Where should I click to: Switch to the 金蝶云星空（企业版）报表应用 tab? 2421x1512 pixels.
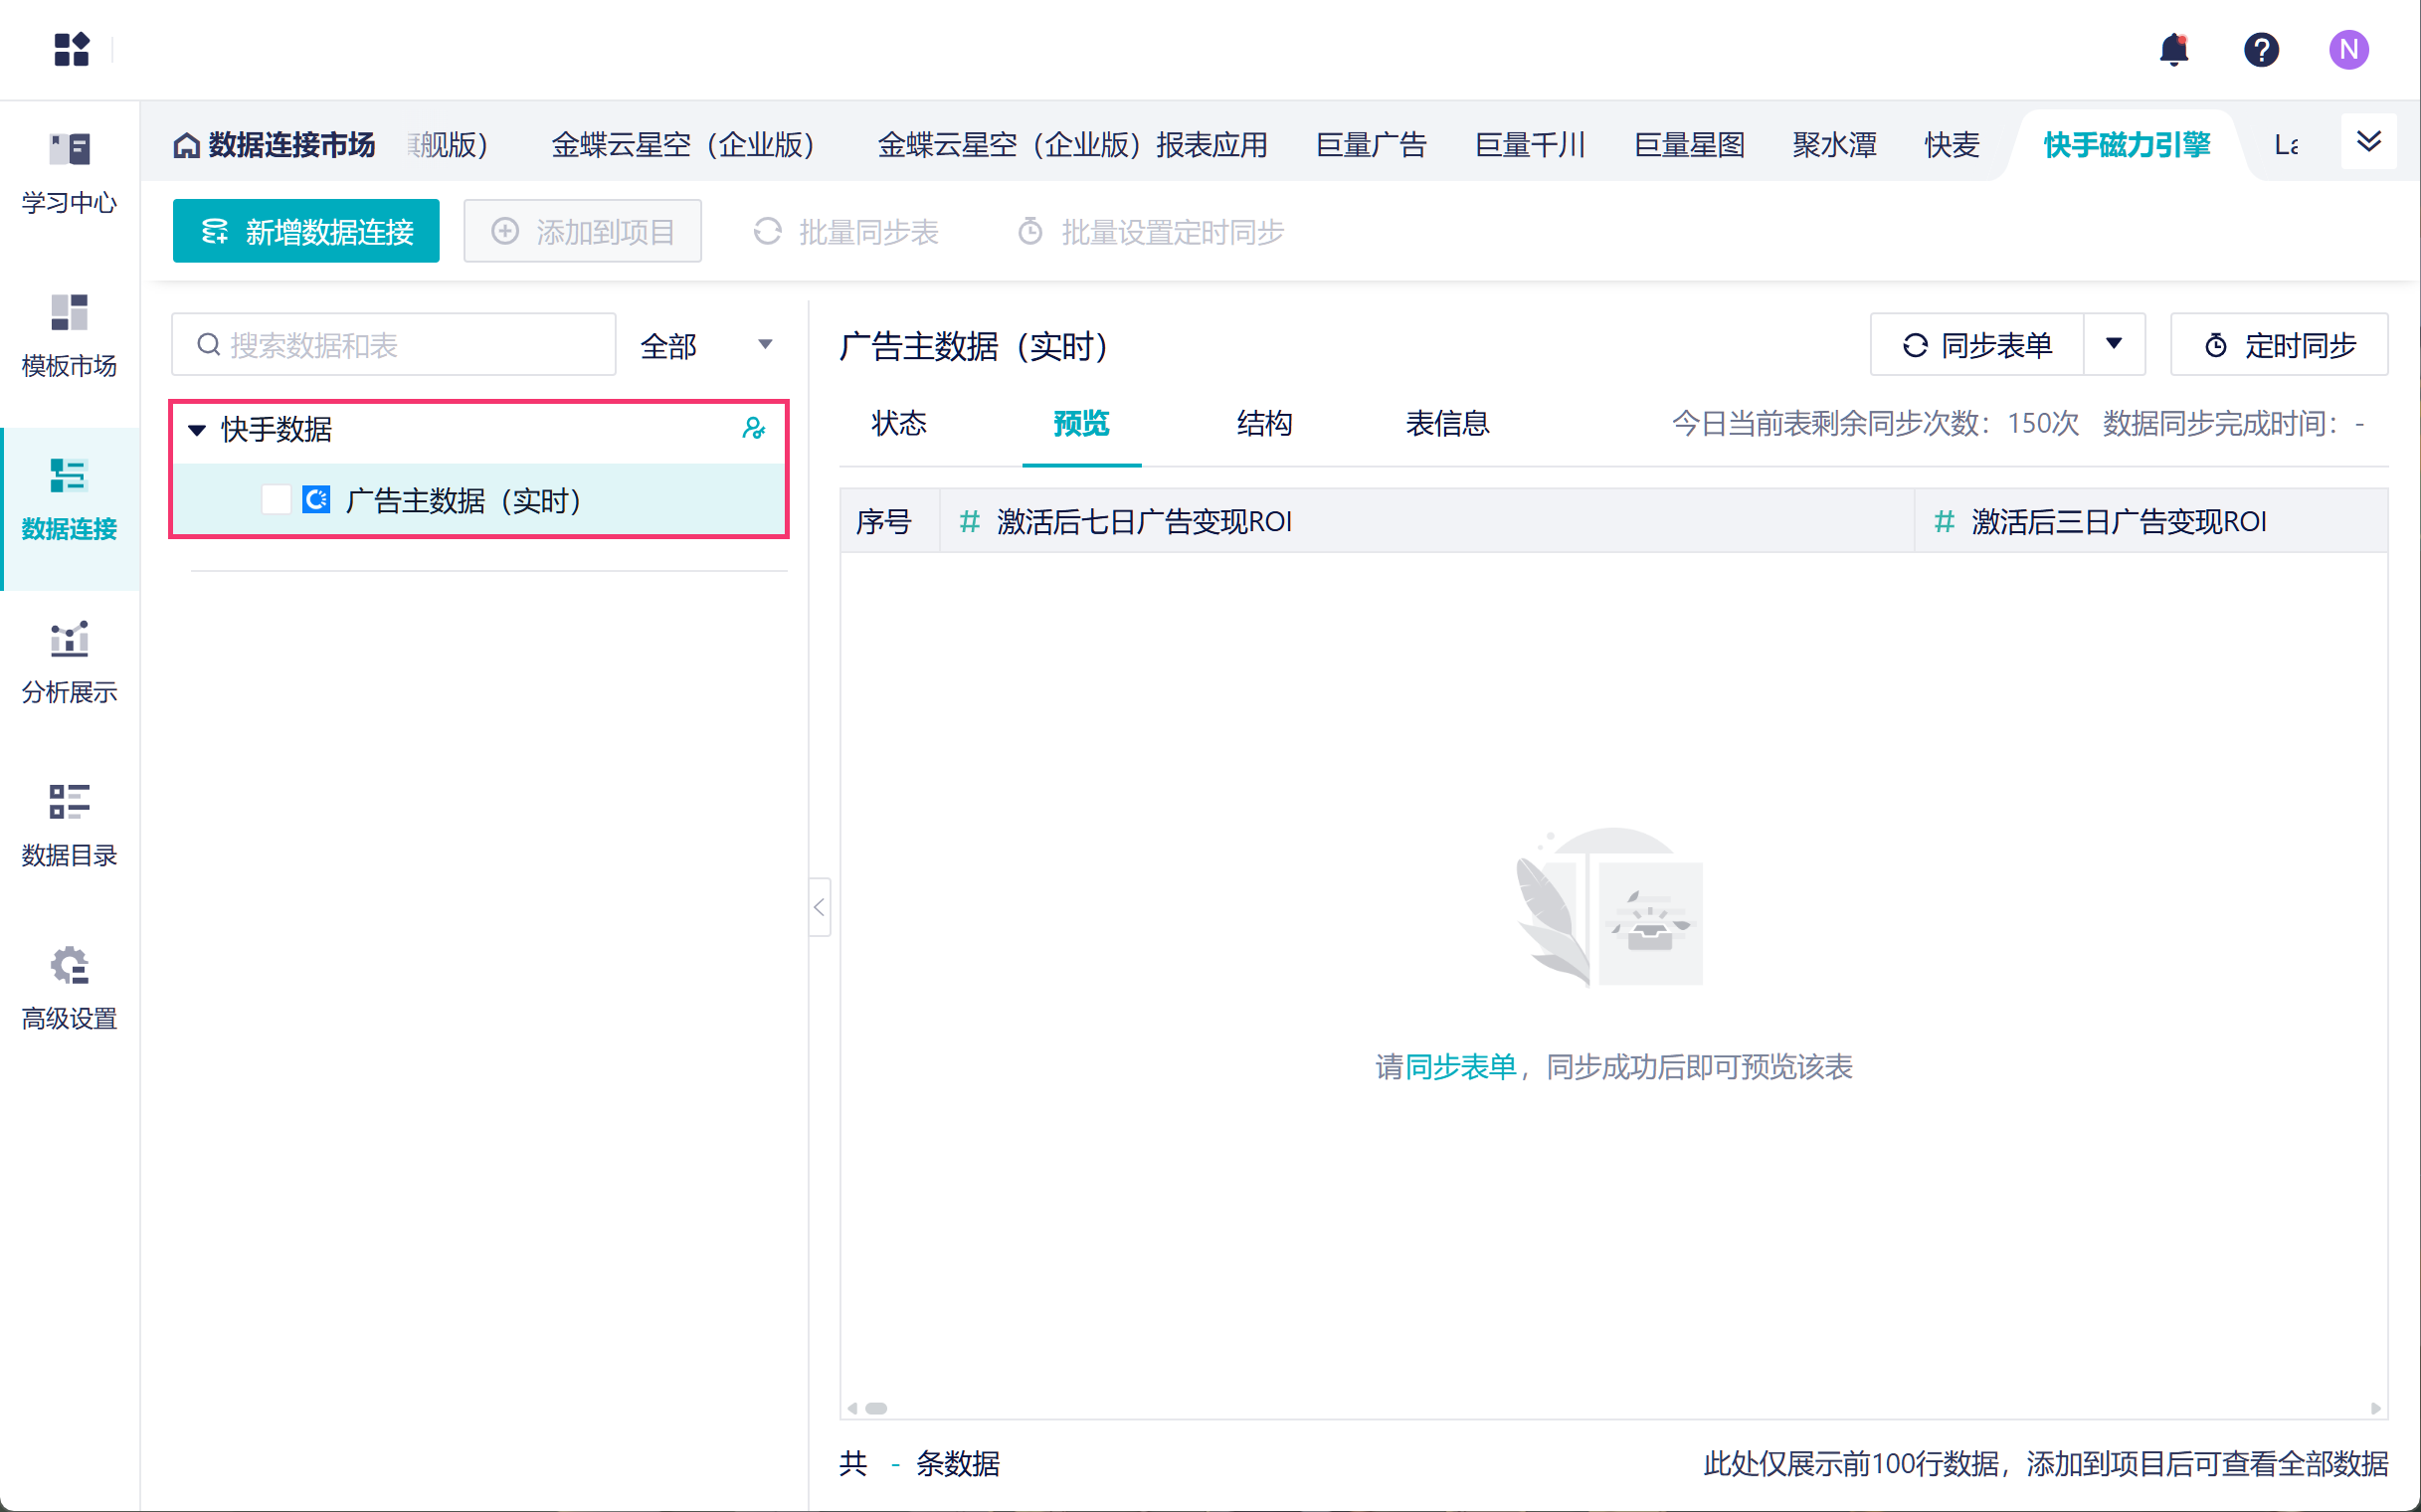[1072, 145]
